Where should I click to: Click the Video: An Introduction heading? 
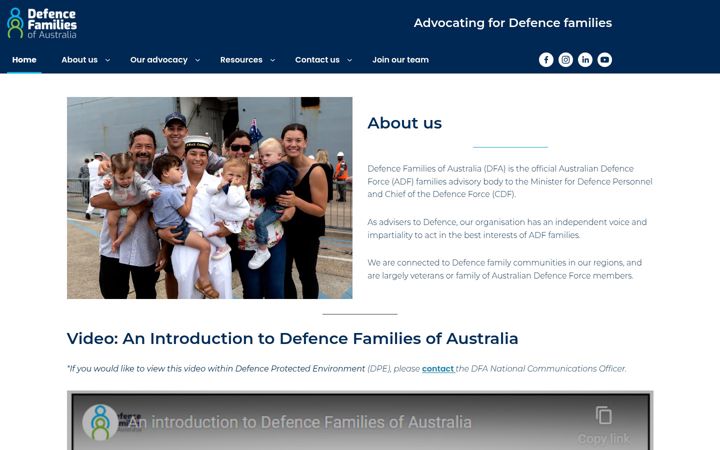pyautogui.click(x=292, y=338)
